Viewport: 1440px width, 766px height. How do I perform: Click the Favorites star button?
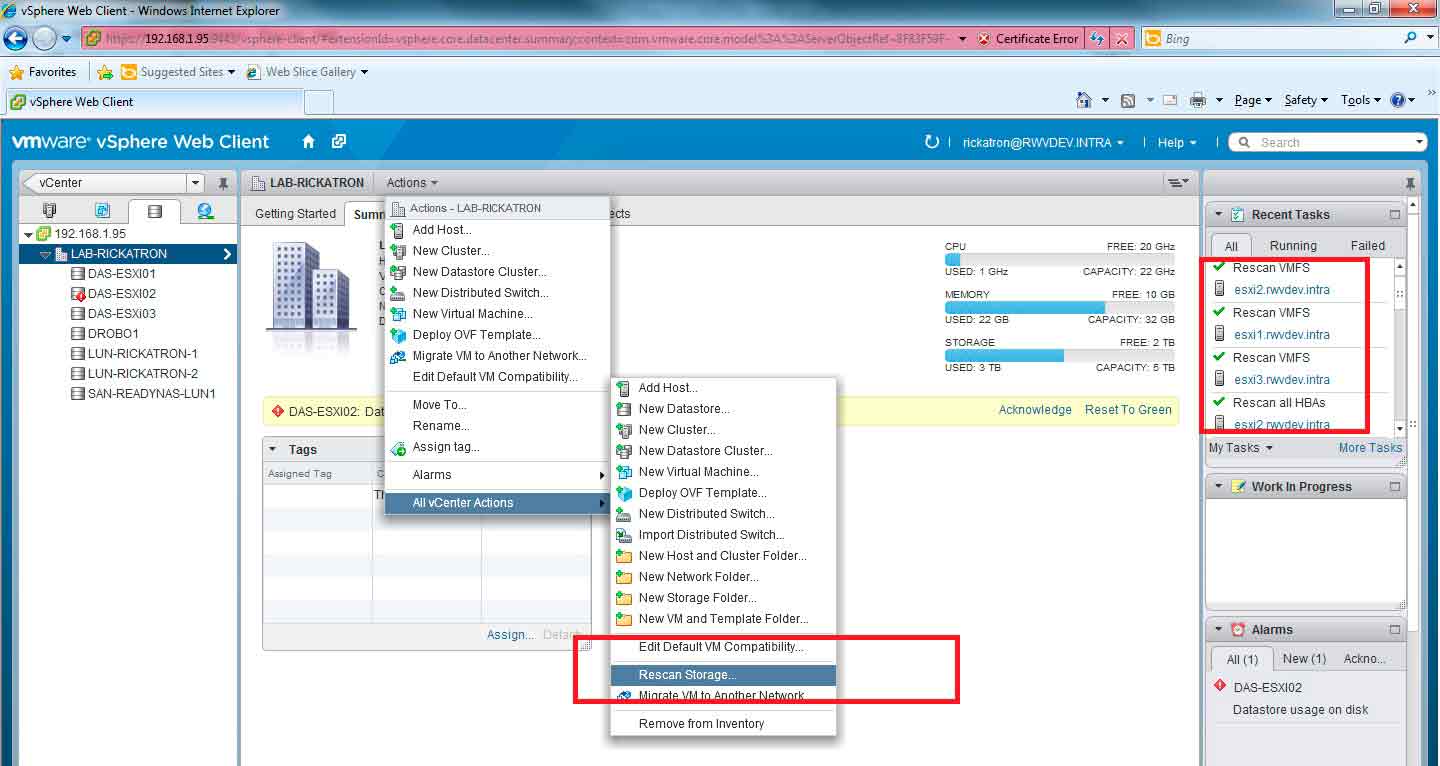point(42,72)
